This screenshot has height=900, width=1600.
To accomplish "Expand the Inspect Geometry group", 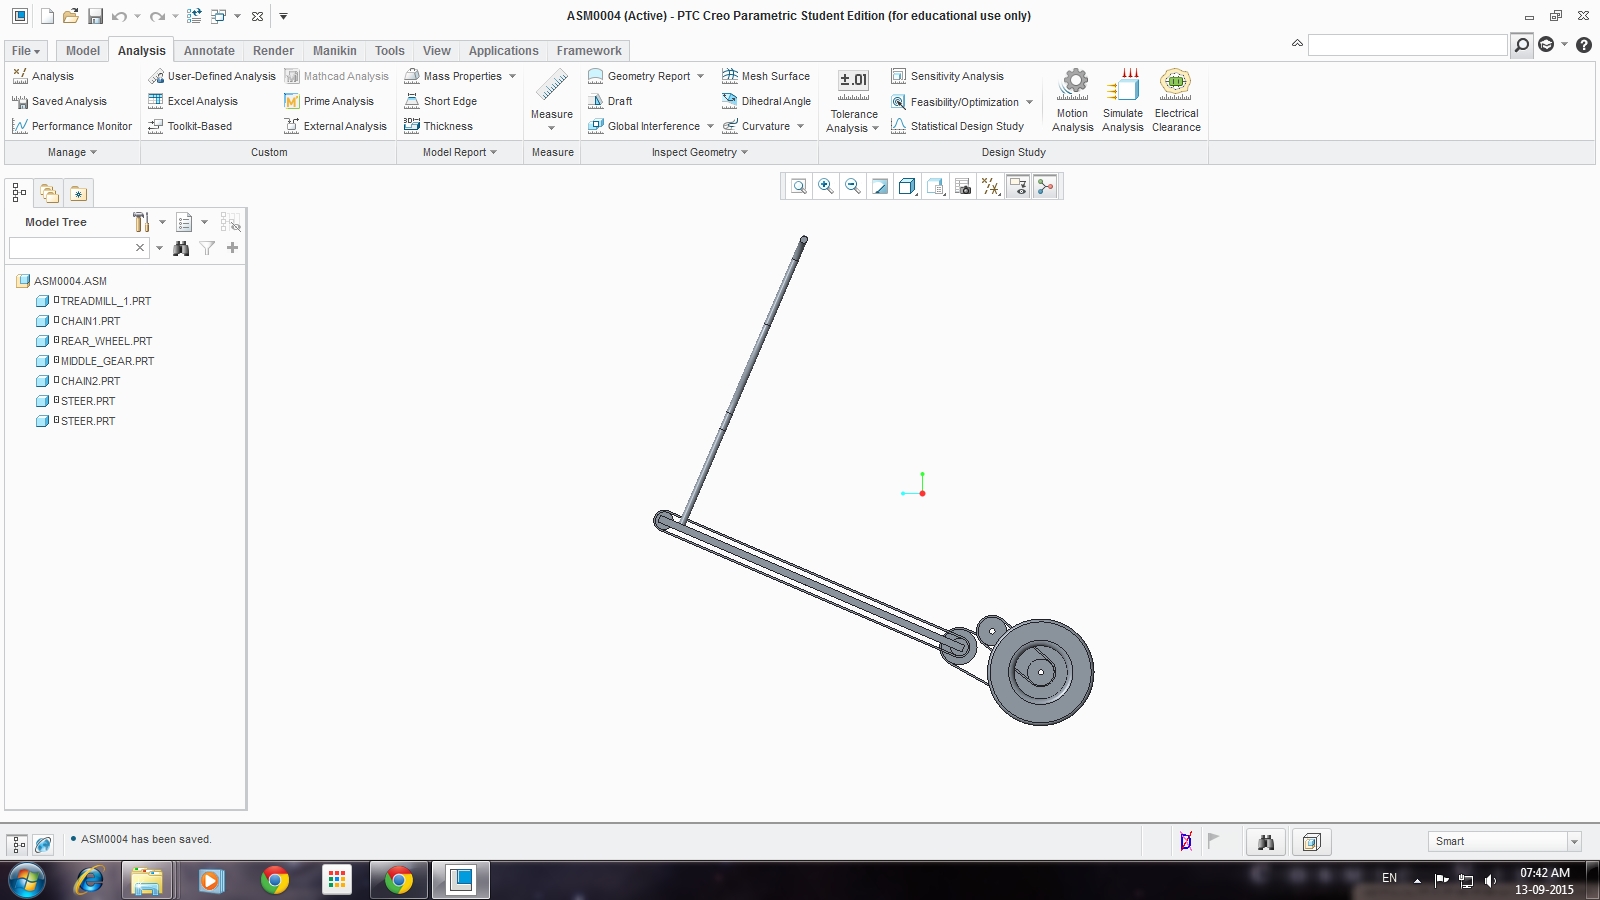I will [700, 152].
